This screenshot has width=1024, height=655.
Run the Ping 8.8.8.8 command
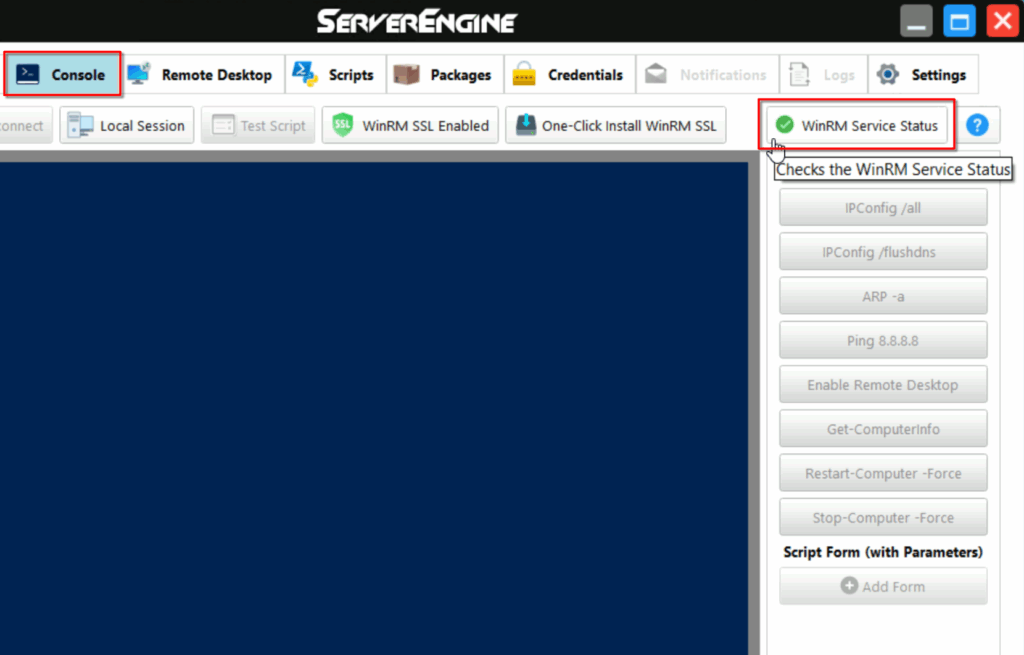pos(883,340)
